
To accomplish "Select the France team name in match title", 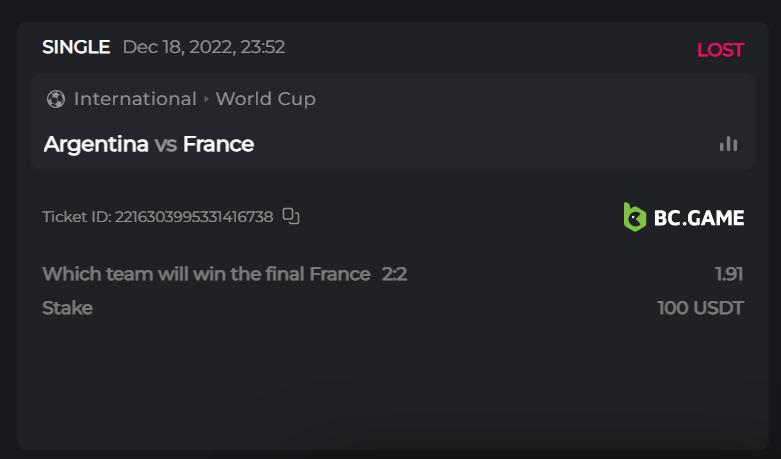I will [x=218, y=144].
